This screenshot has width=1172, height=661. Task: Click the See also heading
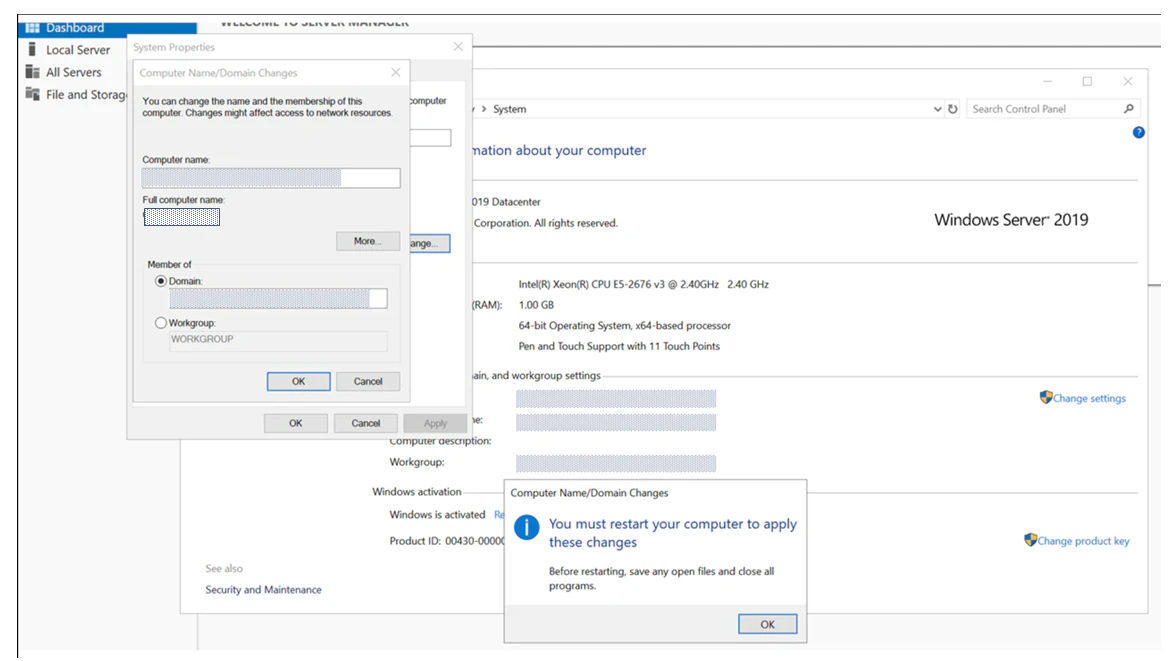pyautogui.click(x=224, y=568)
